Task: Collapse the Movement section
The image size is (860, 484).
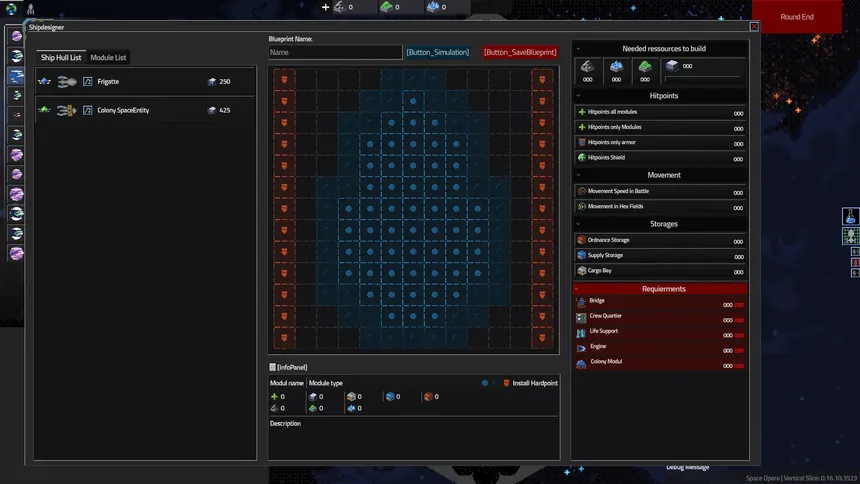Action: point(578,176)
